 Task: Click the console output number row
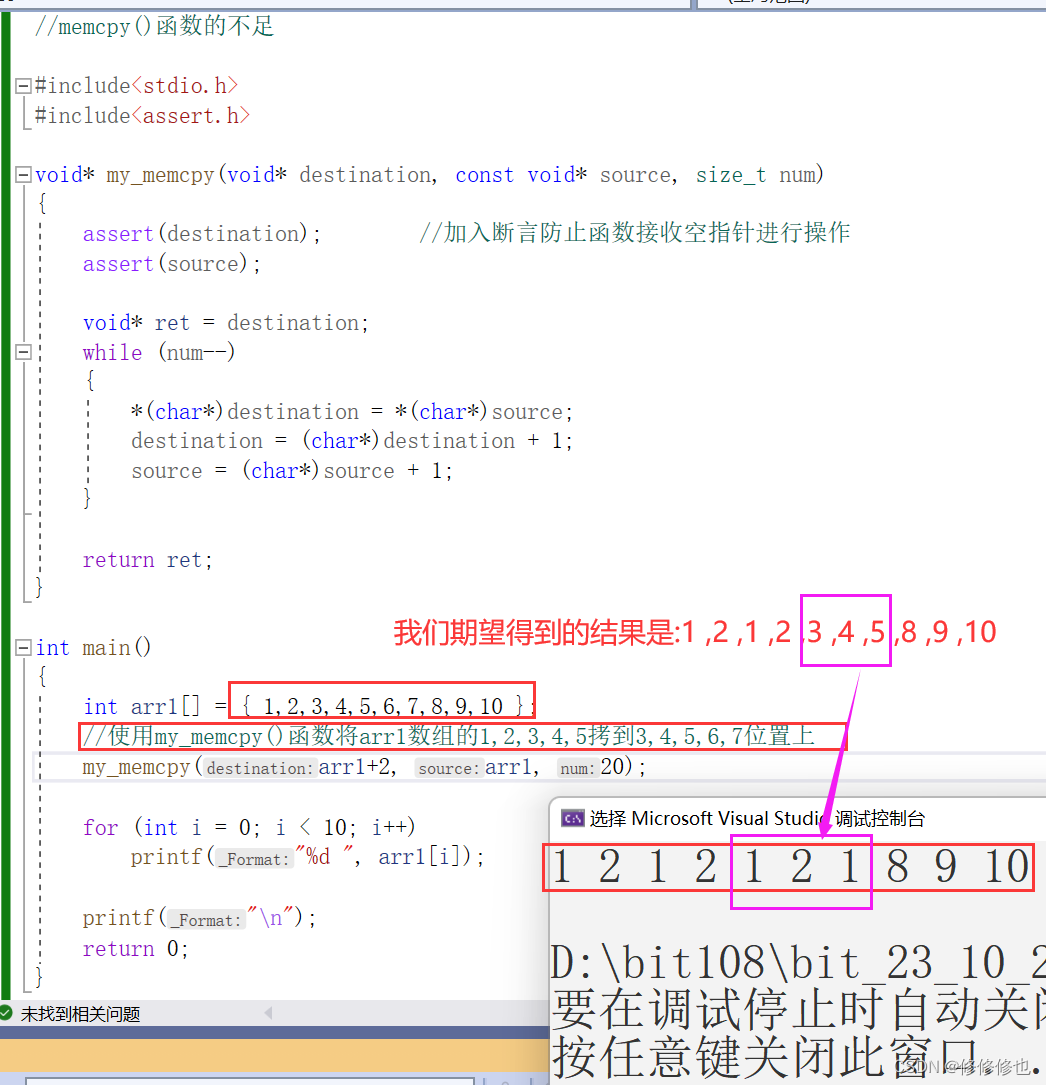click(788, 867)
